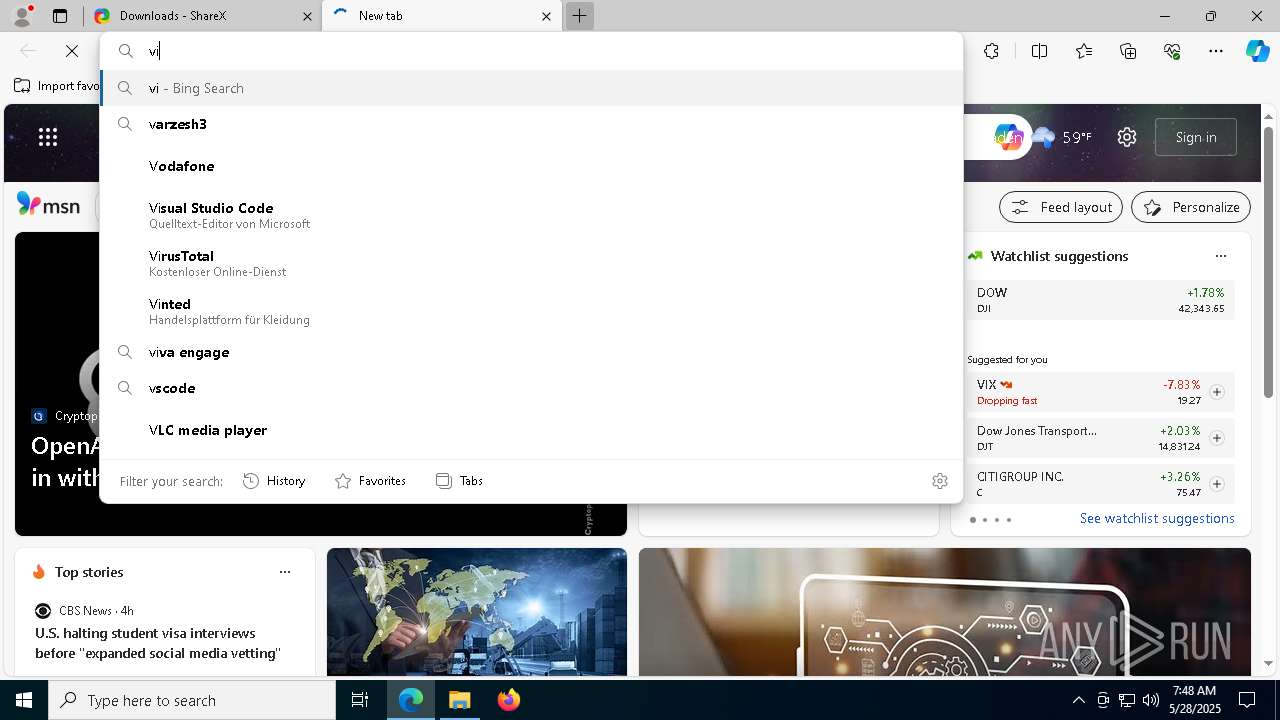The height and width of the screenshot is (720, 1280).
Task: Choose the vscode suggestion
Action: [x=532, y=388]
